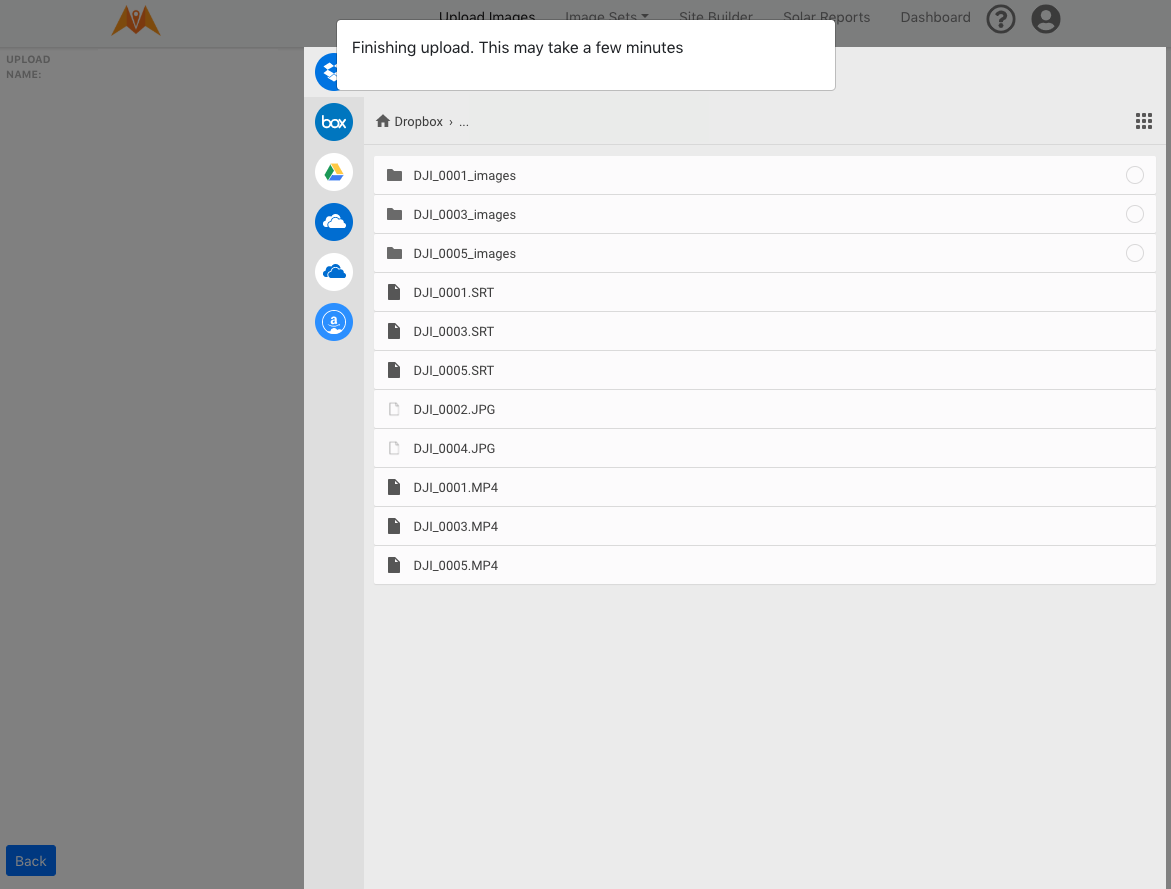Navigate to the Dashboard
Screen dimensions: 1171x889
tap(935, 16)
